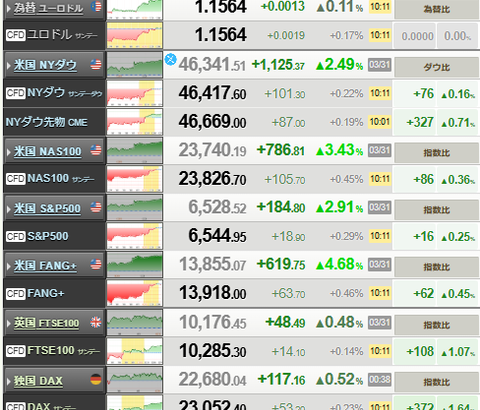This screenshot has height=410, width=480.
Task: Click the 22,680.04 DAX price
Action: pos(212,380)
